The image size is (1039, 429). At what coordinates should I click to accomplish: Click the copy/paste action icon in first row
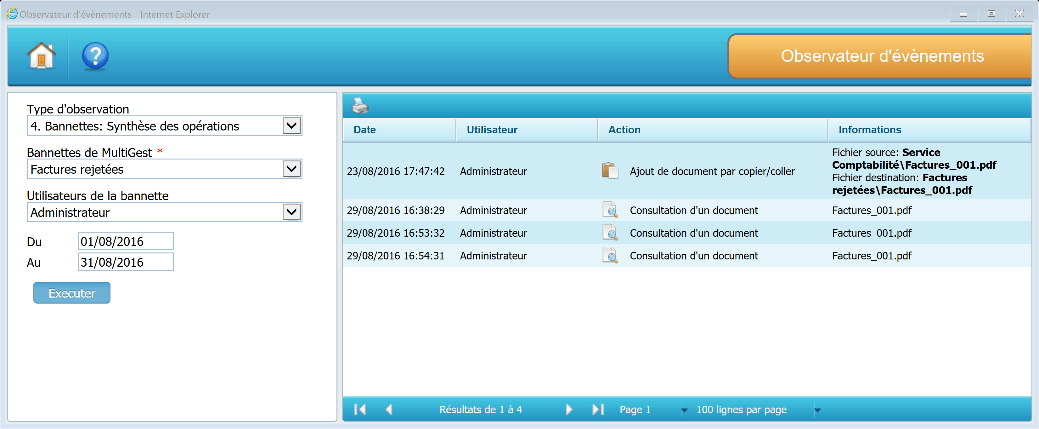[610, 171]
